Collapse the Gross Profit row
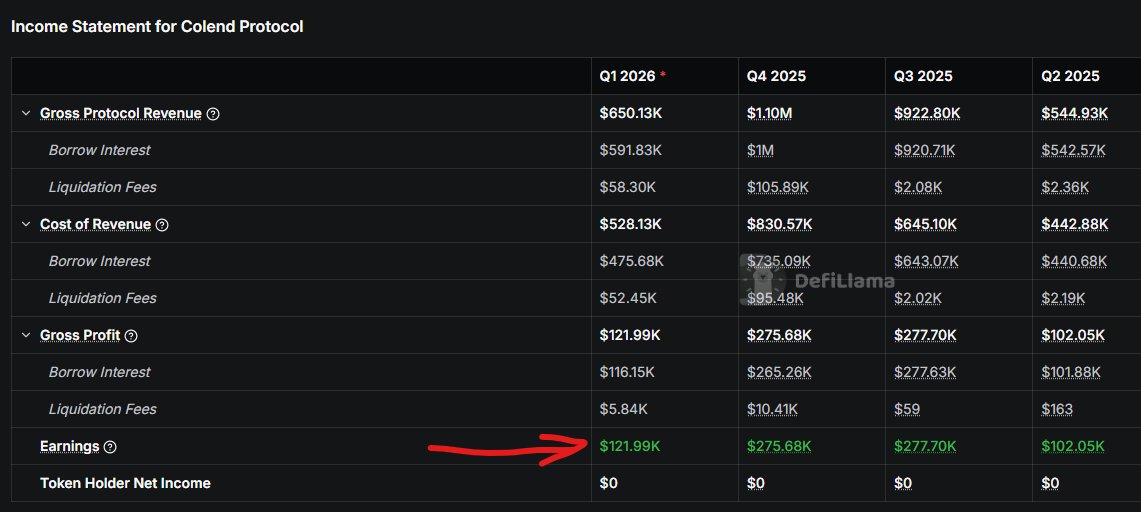 click(26, 336)
